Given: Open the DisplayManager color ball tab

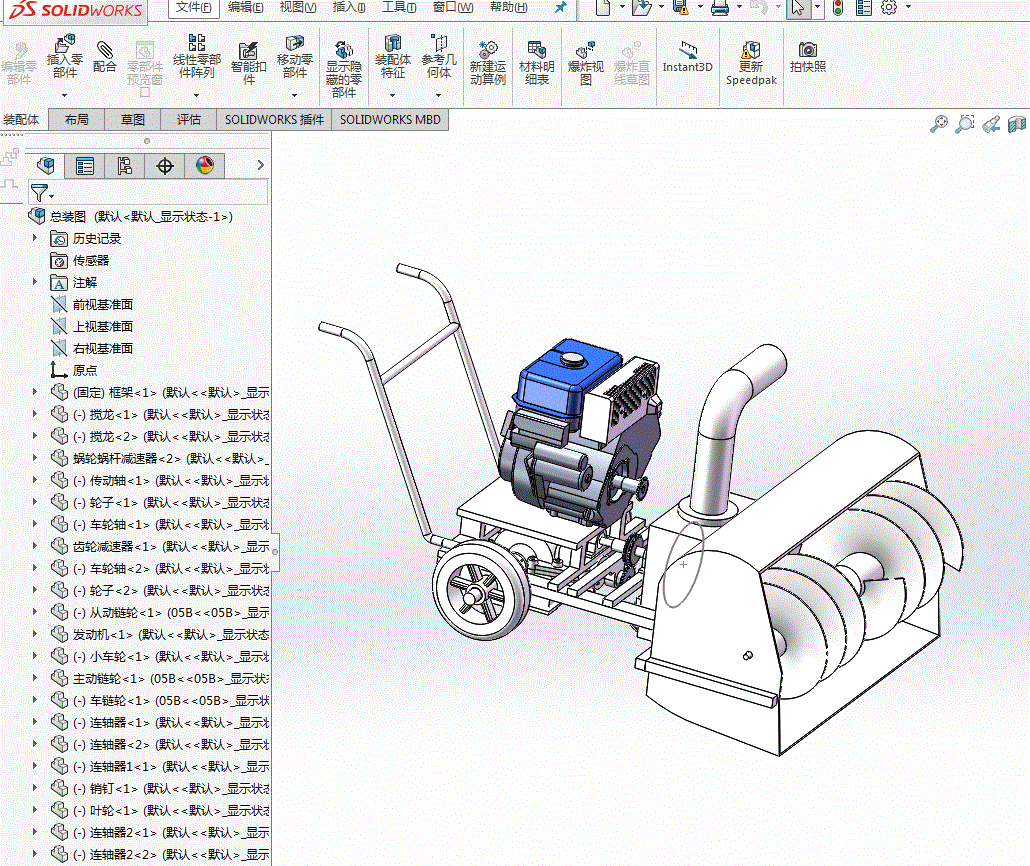Looking at the screenshot, I should pyautogui.click(x=205, y=166).
